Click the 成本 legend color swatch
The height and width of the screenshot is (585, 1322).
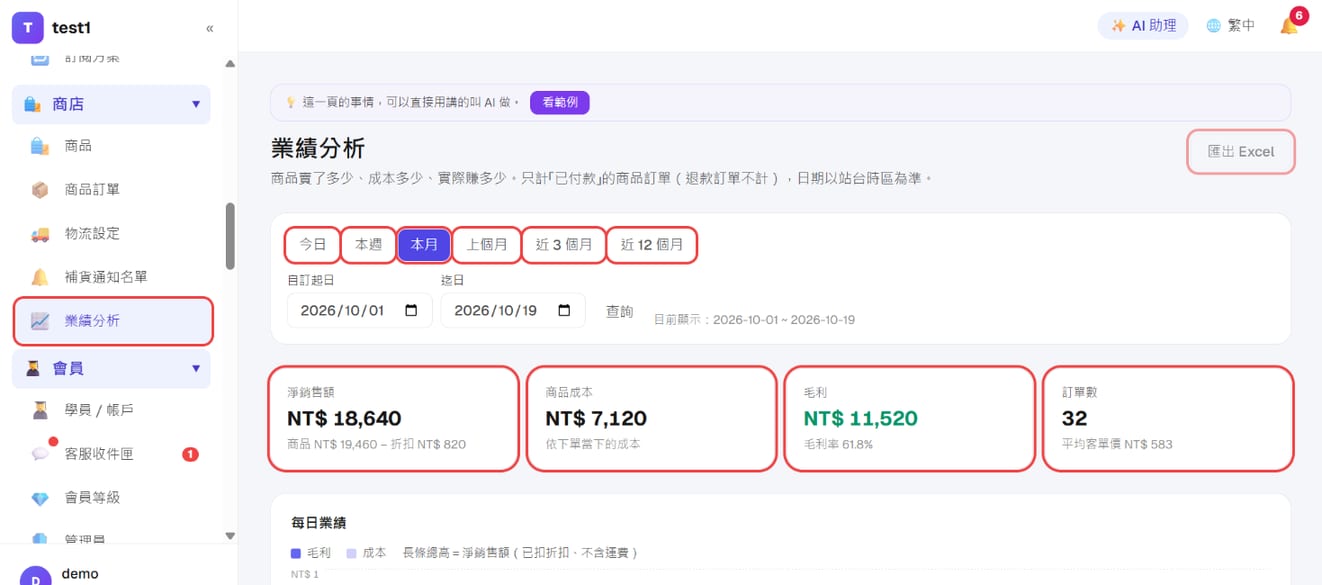(351, 553)
